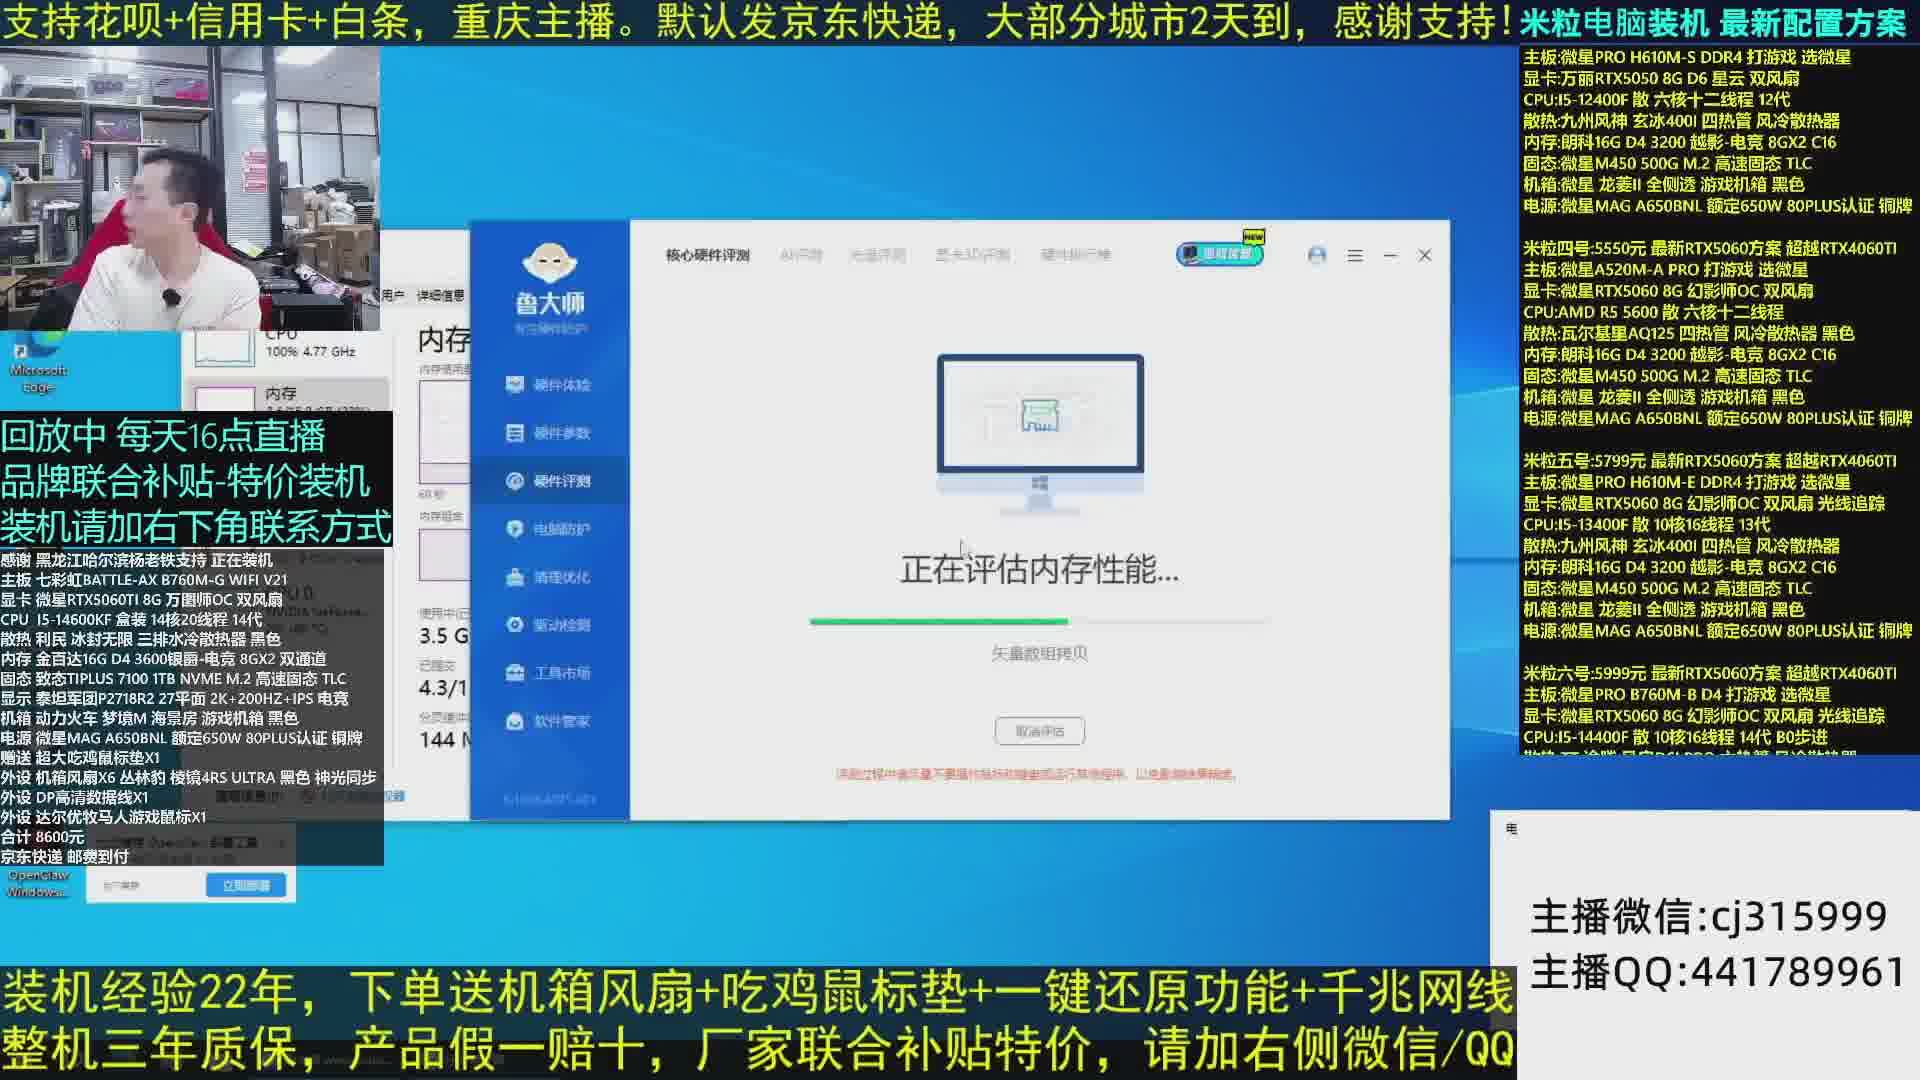Image resolution: width=1920 pixels, height=1080 pixels.
Task: Click the memory evaluation progress bar
Action: (x=1039, y=622)
